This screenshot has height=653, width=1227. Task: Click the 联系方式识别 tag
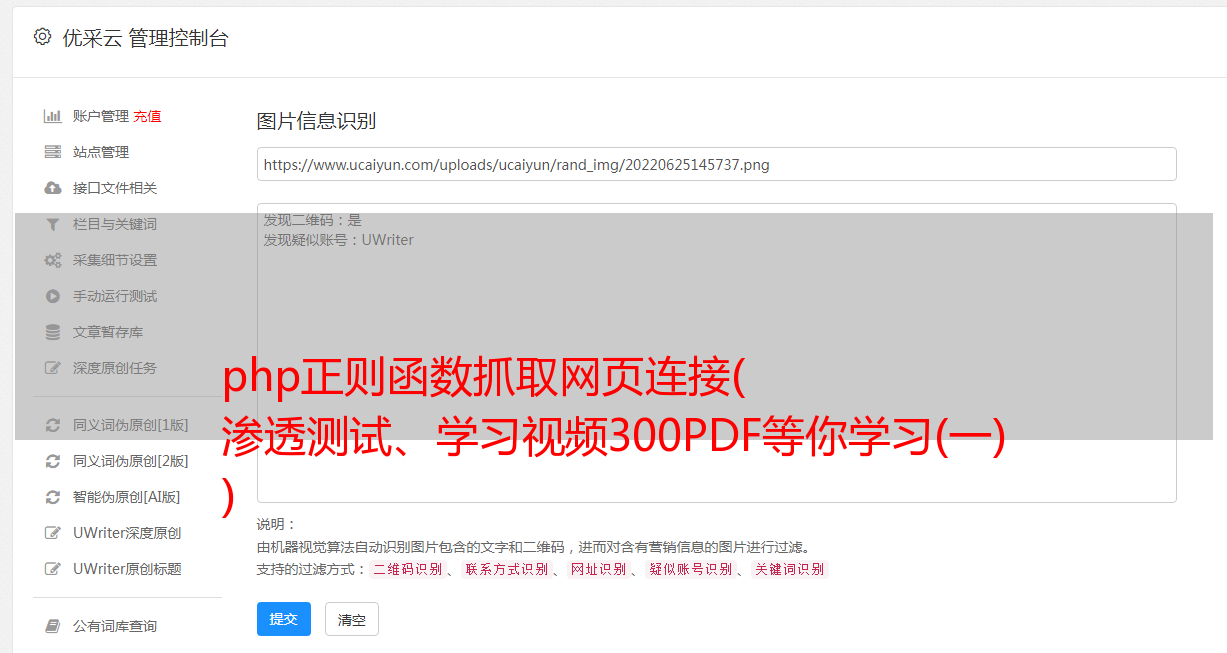click(x=507, y=569)
